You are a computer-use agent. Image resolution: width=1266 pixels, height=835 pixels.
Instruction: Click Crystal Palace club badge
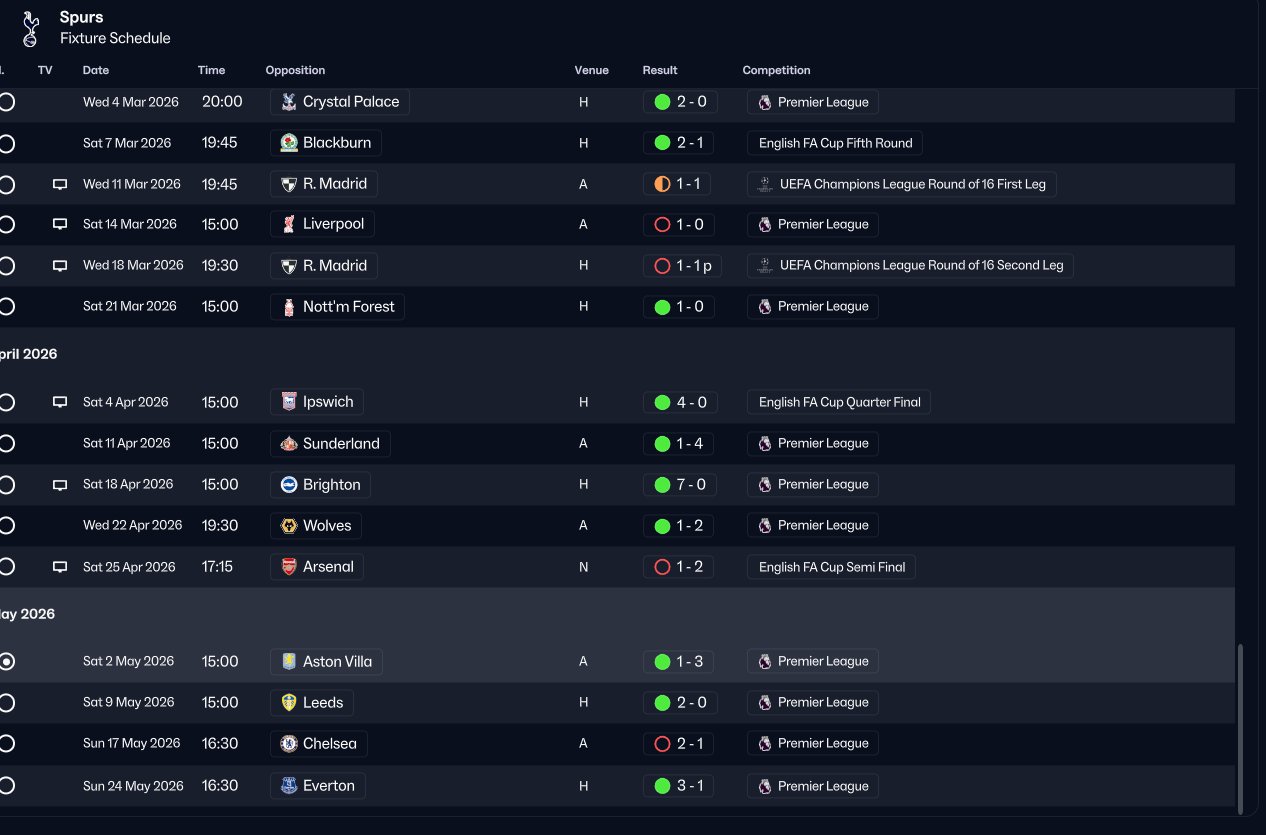[289, 102]
